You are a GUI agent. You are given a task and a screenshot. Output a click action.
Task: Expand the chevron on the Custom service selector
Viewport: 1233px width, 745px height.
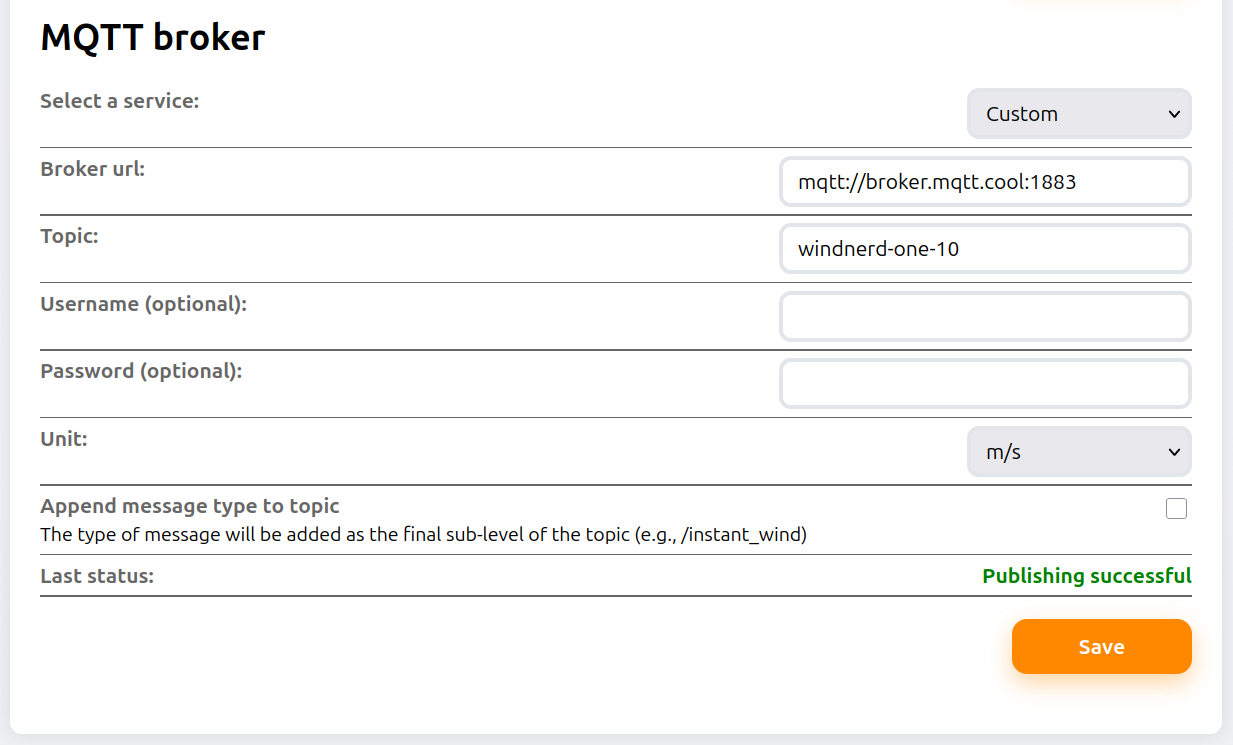click(x=1175, y=114)
